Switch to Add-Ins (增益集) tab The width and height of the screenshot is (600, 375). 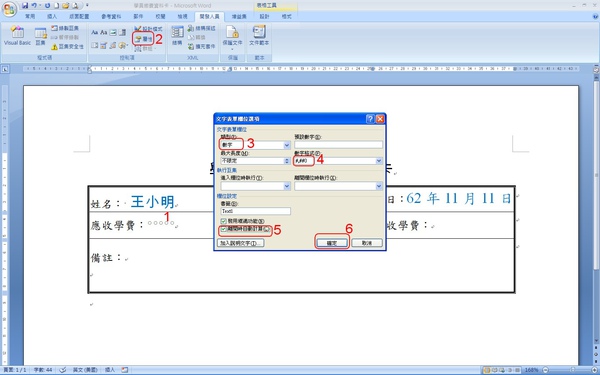[239, 17]
